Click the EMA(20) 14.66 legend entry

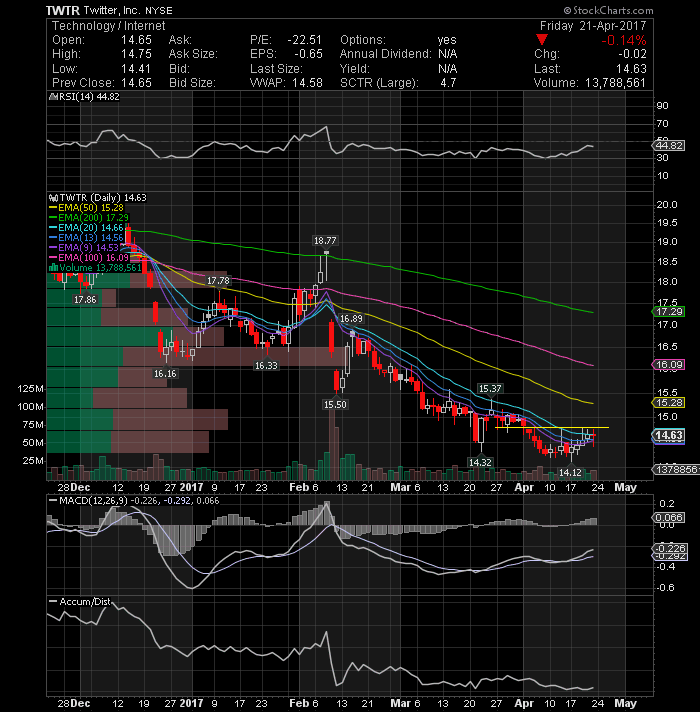86,227
